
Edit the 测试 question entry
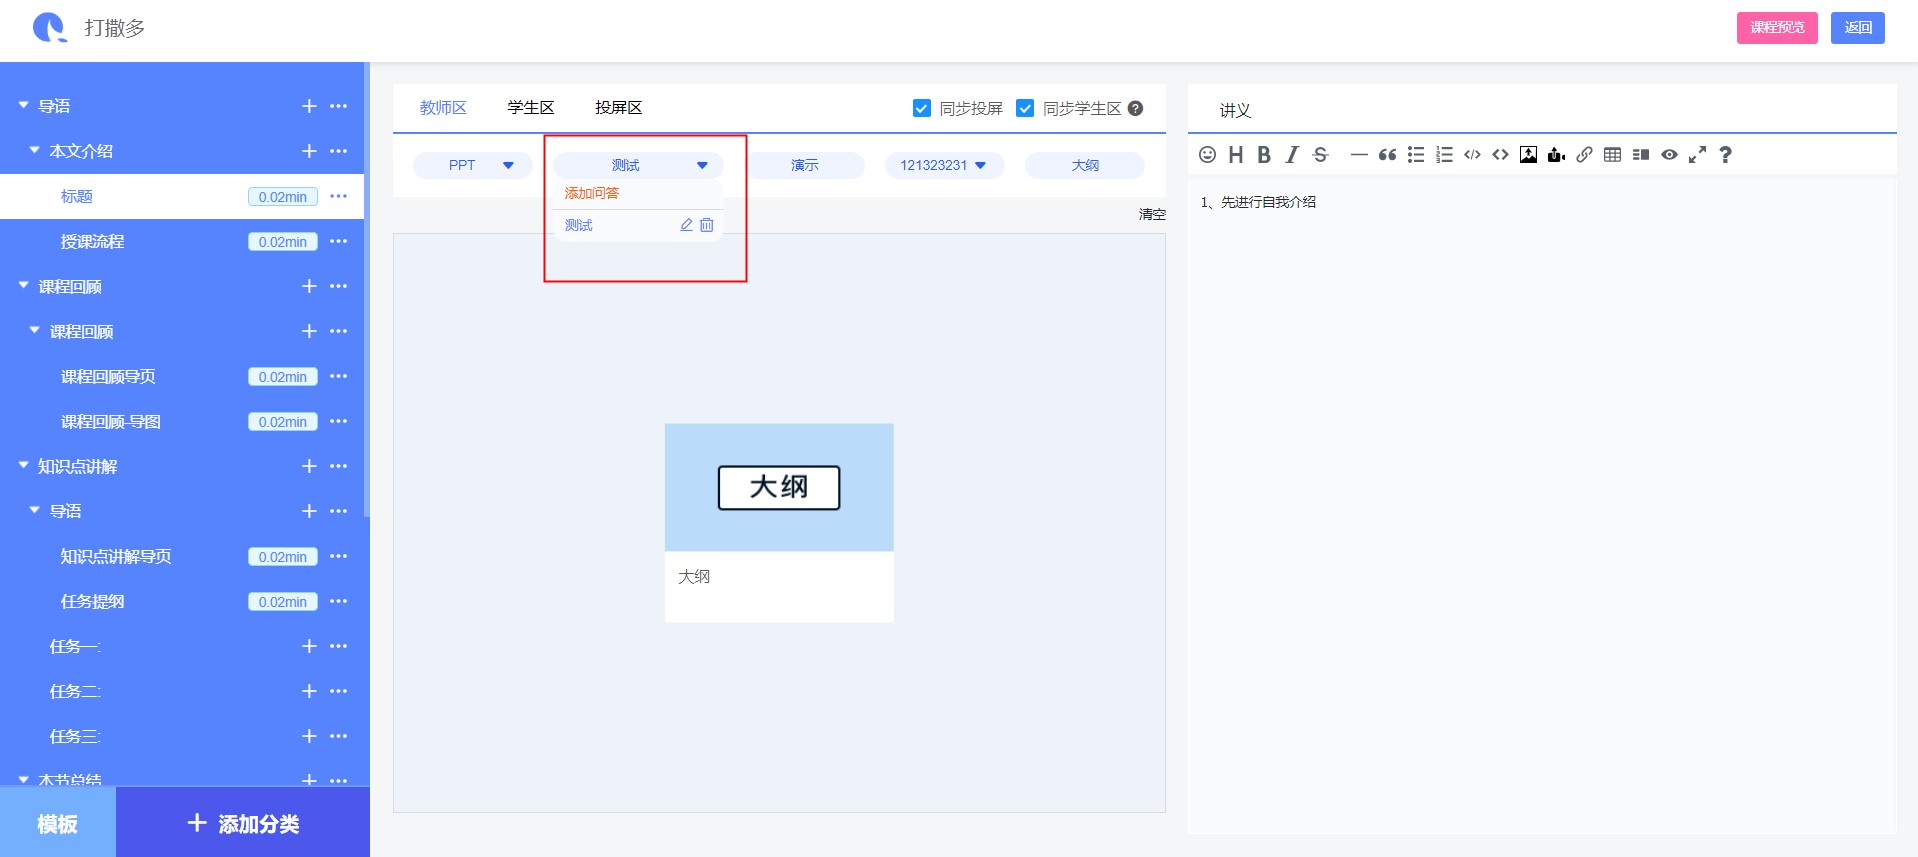click(x=686, y=225)
